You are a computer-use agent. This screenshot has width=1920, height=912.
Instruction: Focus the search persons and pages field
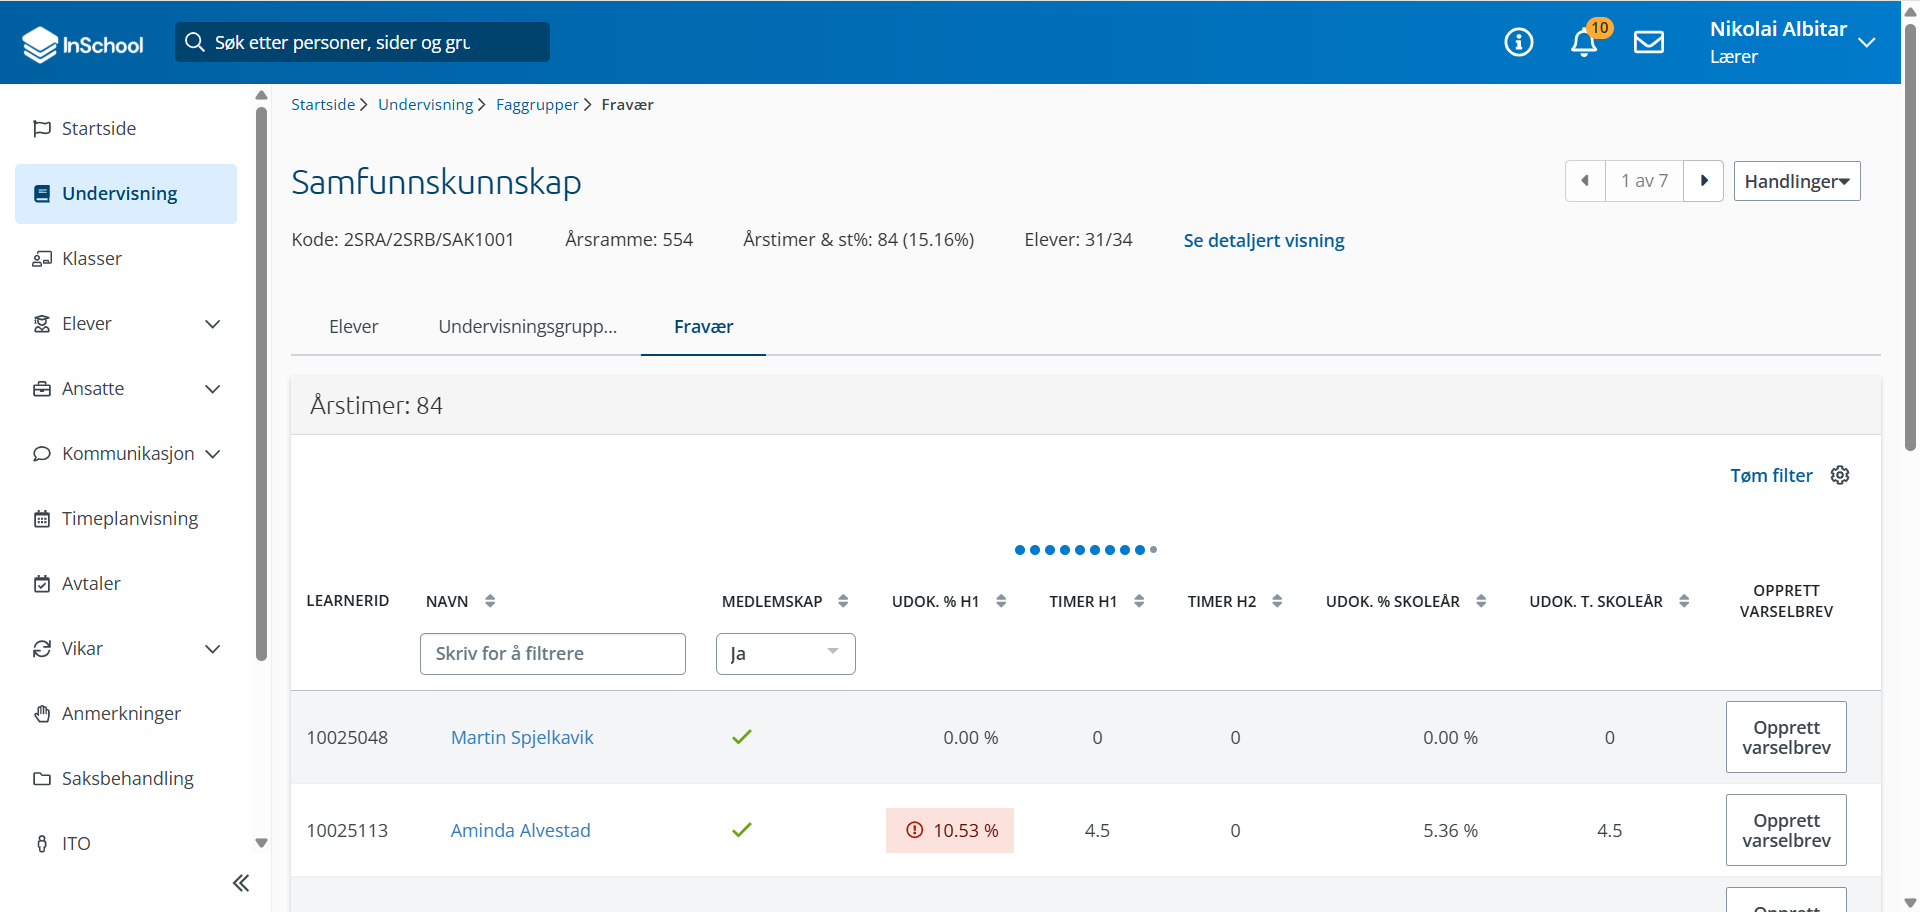coord(362,42)
